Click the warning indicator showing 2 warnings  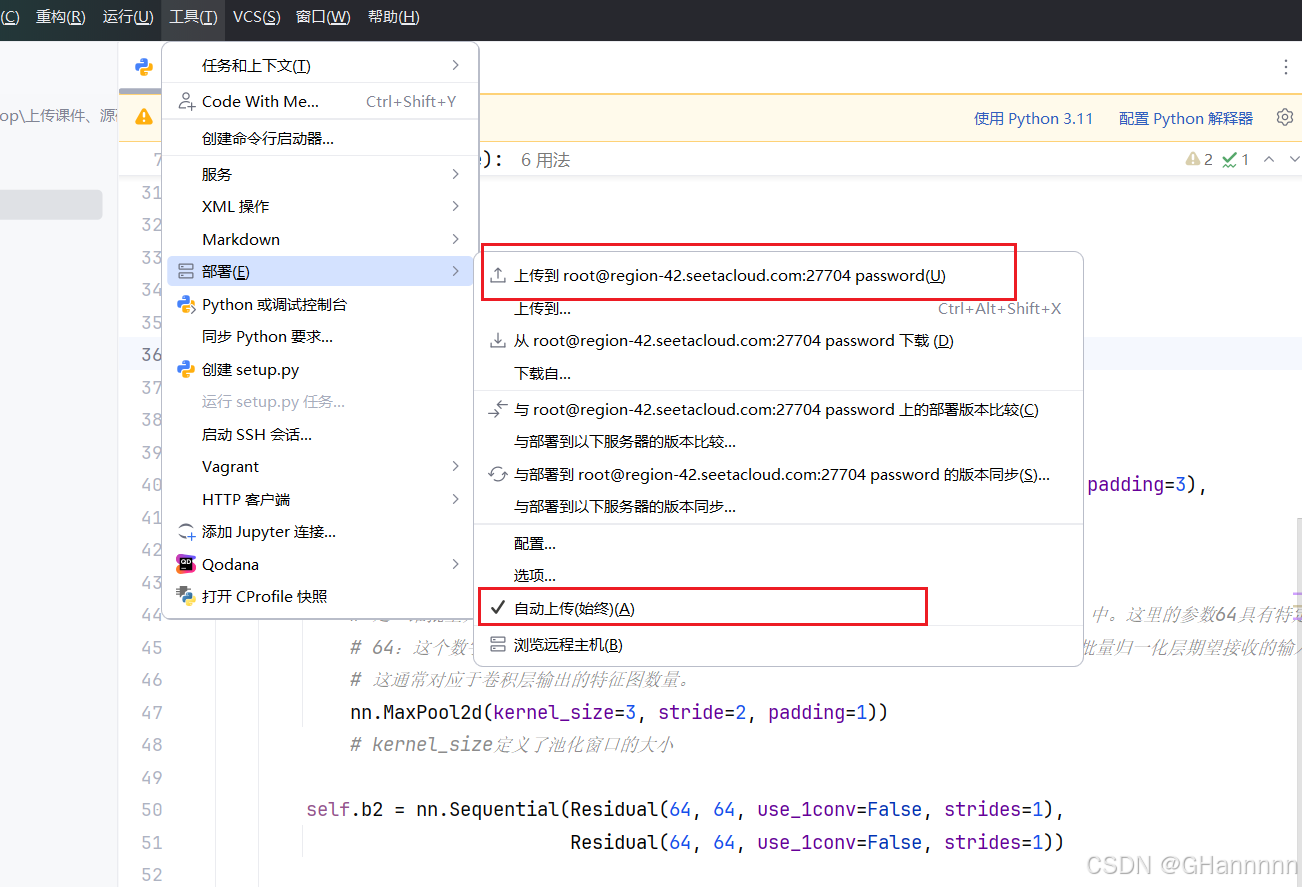[x=1197, y=158]
